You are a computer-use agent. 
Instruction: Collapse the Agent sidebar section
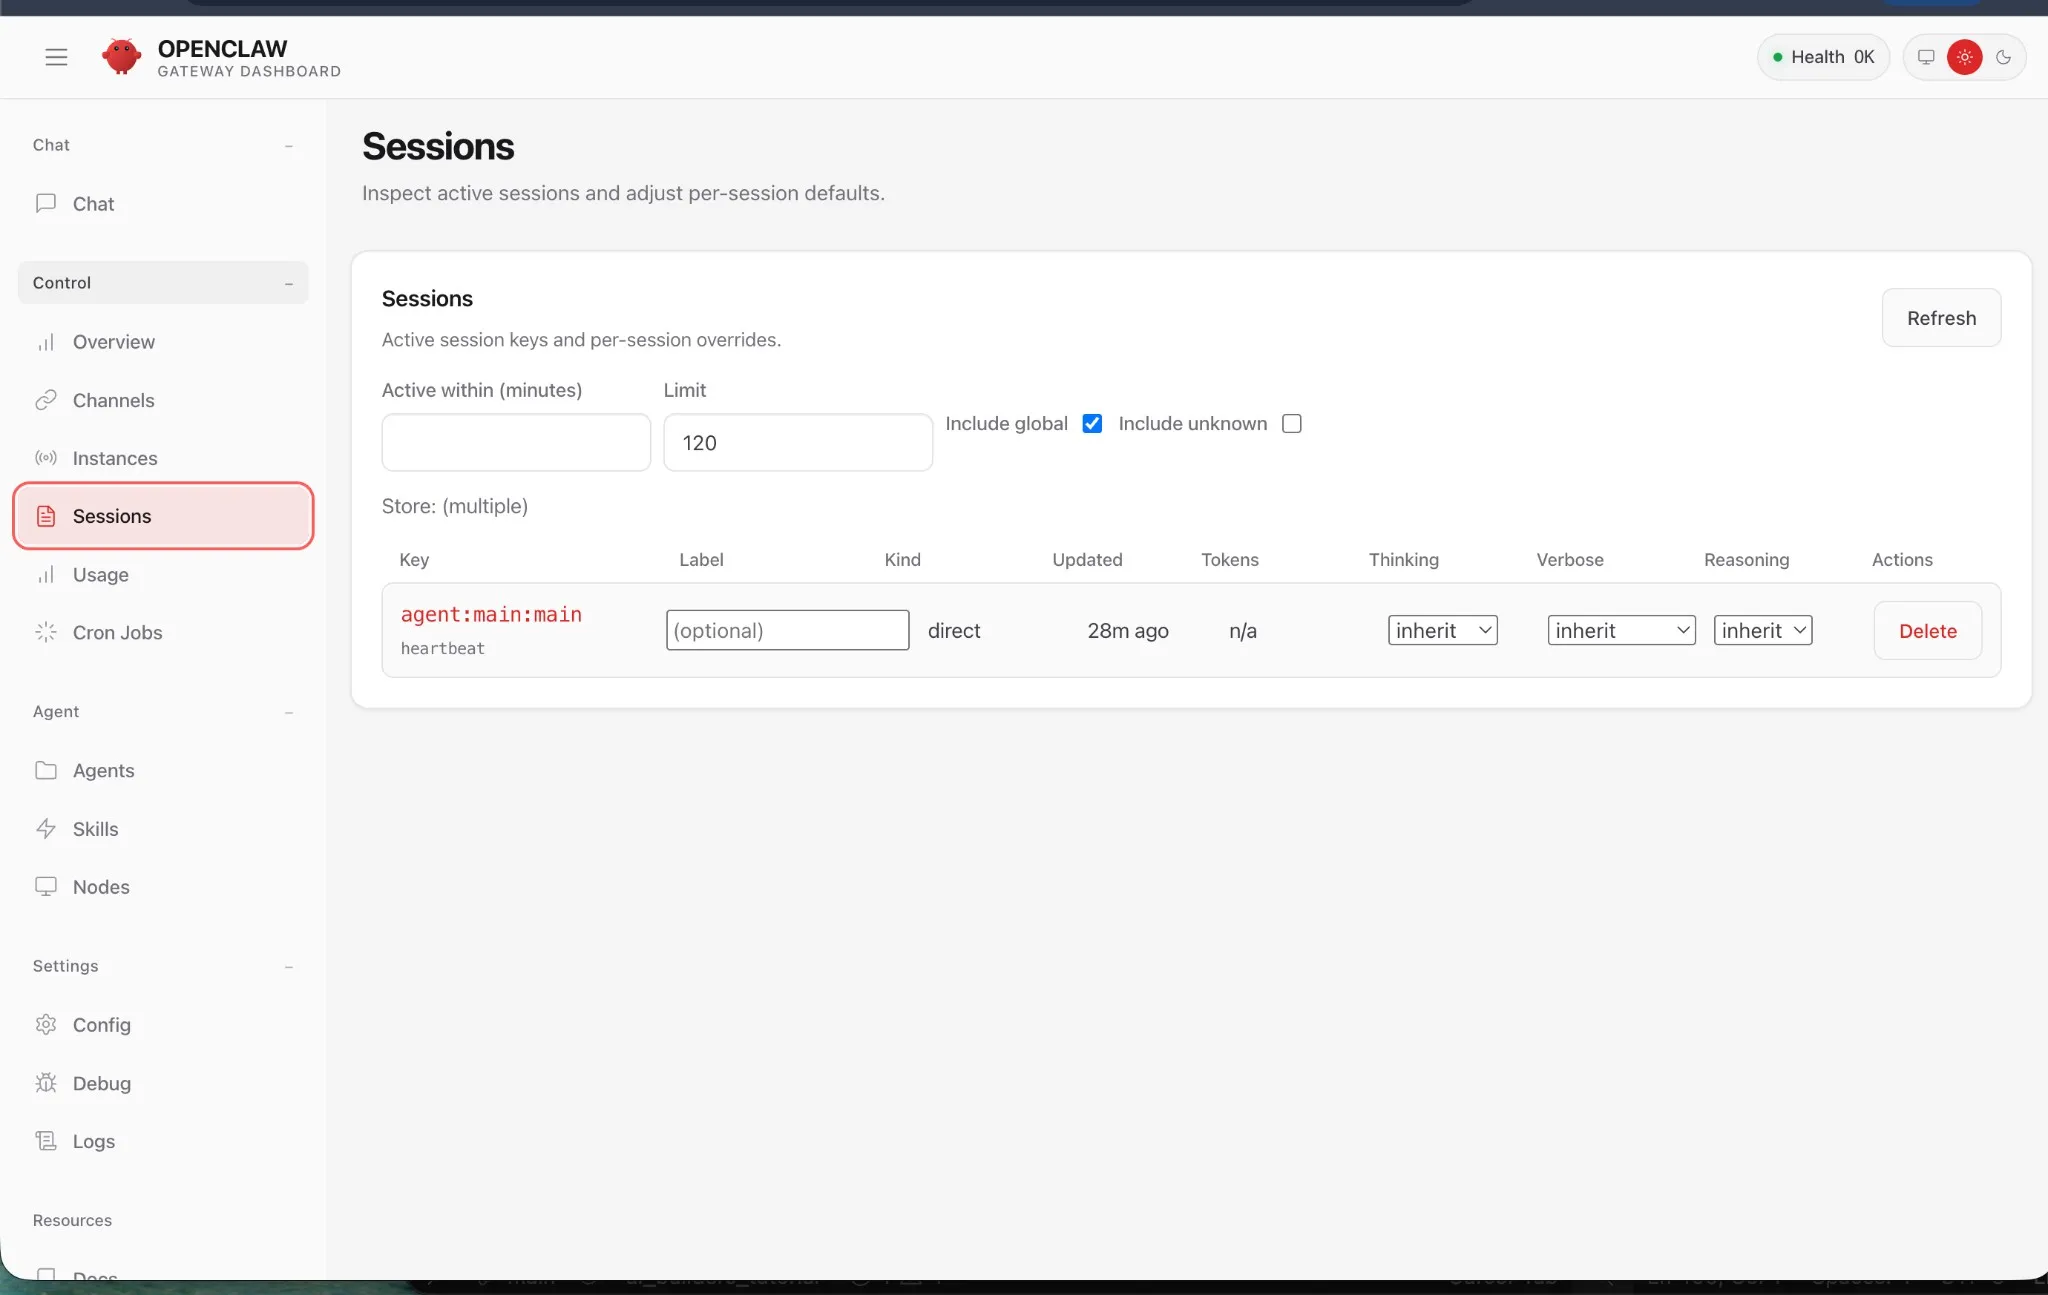[x=163, y=712]
